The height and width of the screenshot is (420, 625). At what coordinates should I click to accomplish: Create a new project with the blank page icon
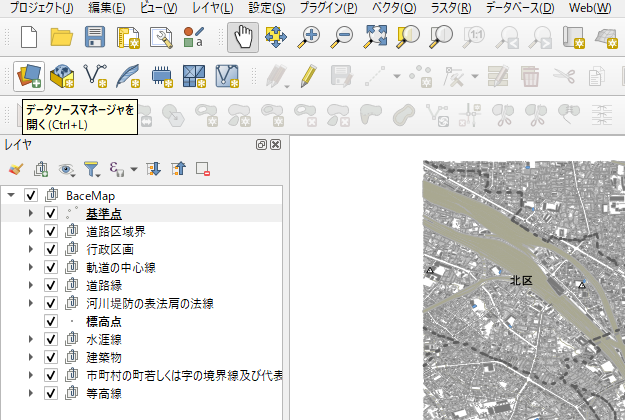pos(28,38)
